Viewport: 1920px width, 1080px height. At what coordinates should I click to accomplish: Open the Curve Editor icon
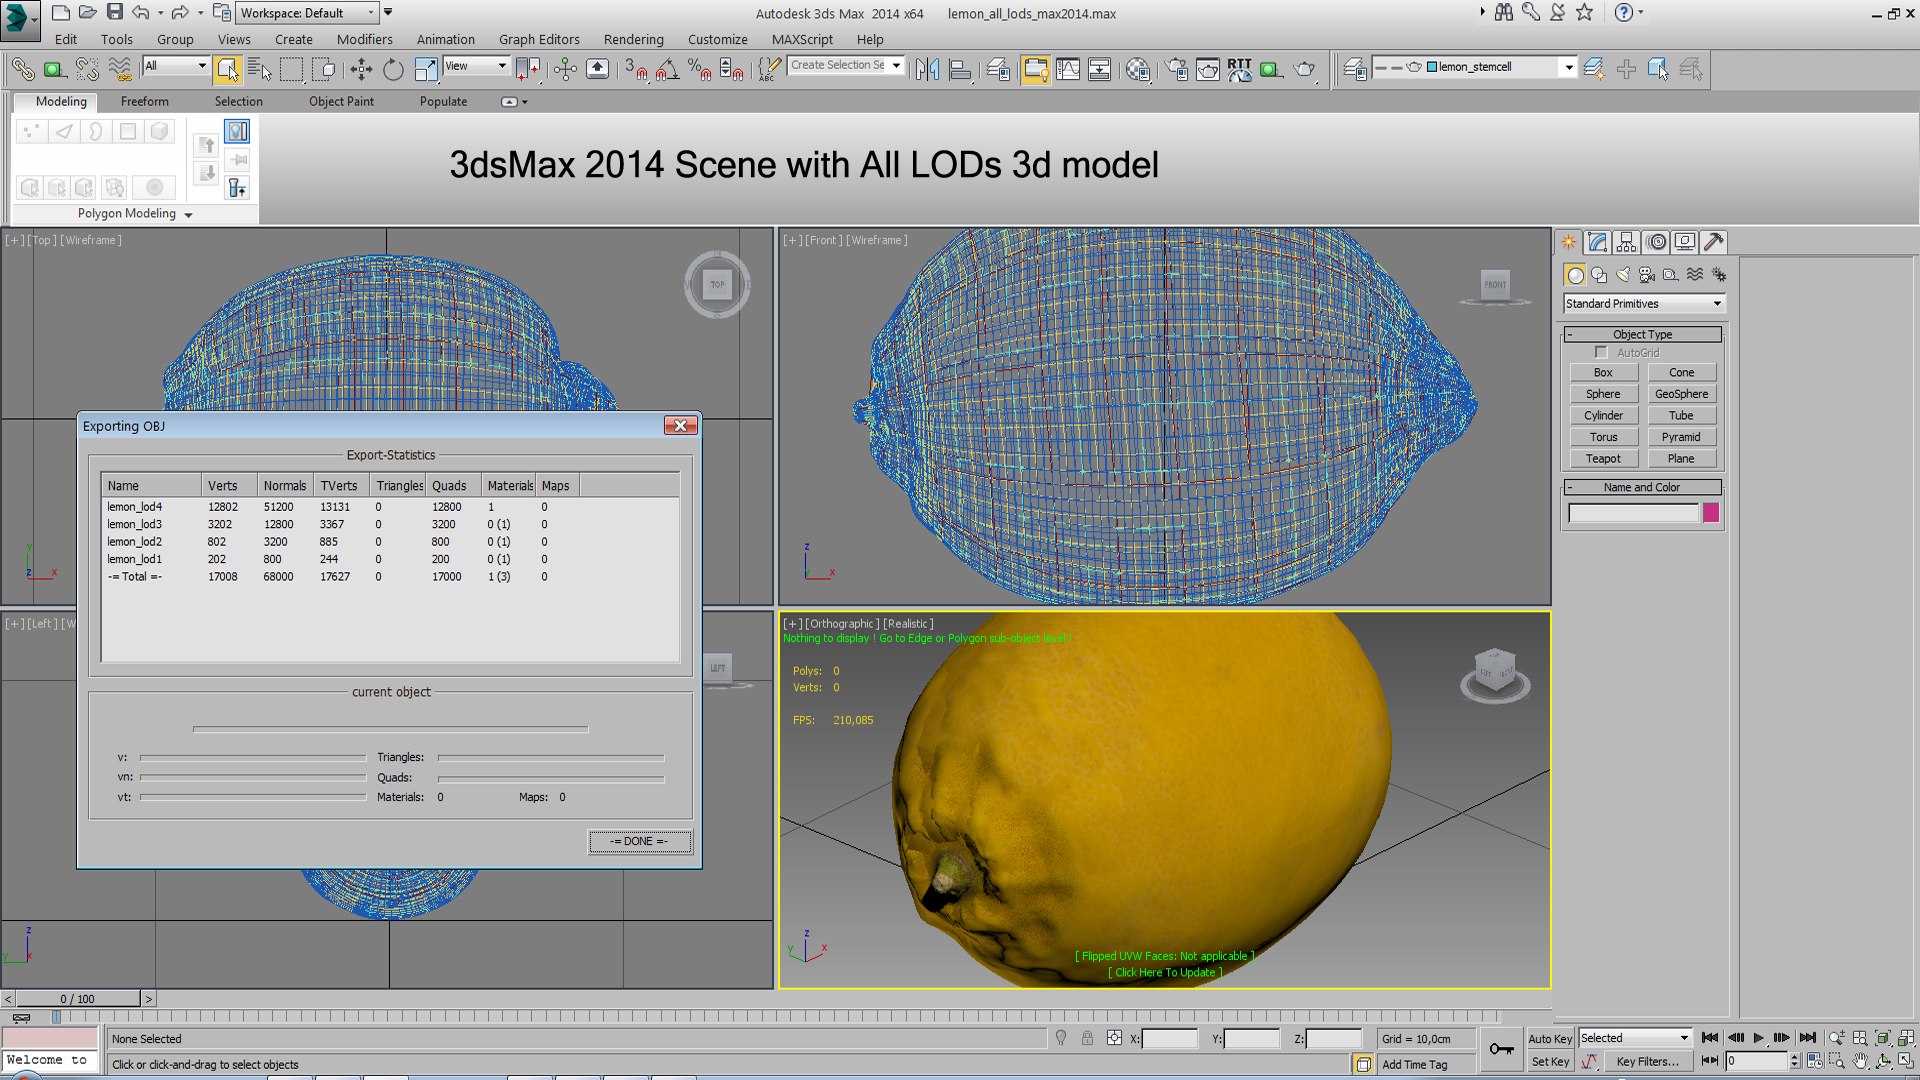[x=1068, y=69]
